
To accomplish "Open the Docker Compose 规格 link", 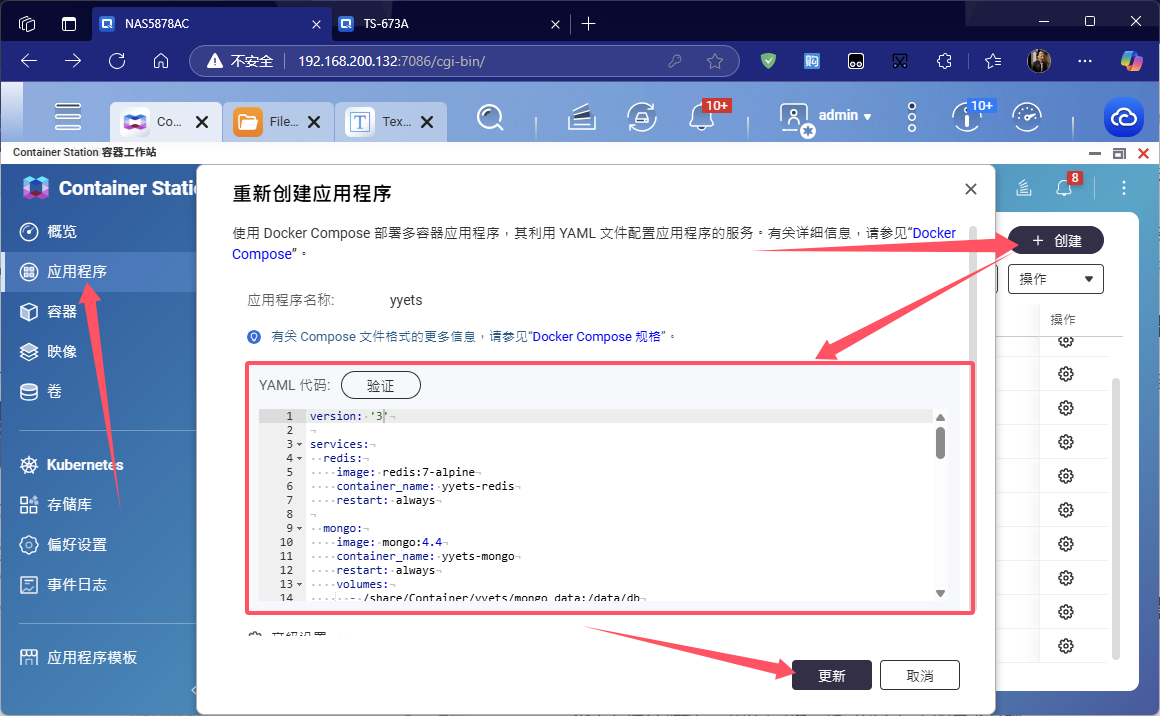I will coord(599,337).
